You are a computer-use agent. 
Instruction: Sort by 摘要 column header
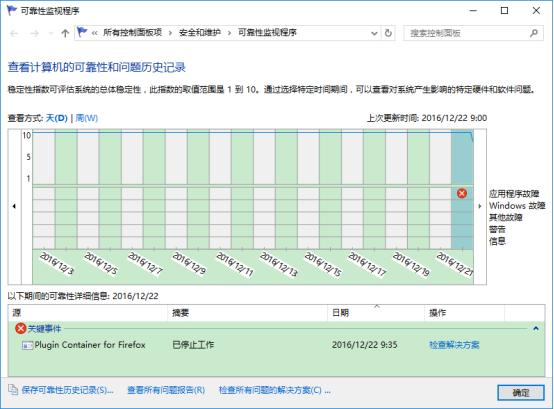point(248,313)
